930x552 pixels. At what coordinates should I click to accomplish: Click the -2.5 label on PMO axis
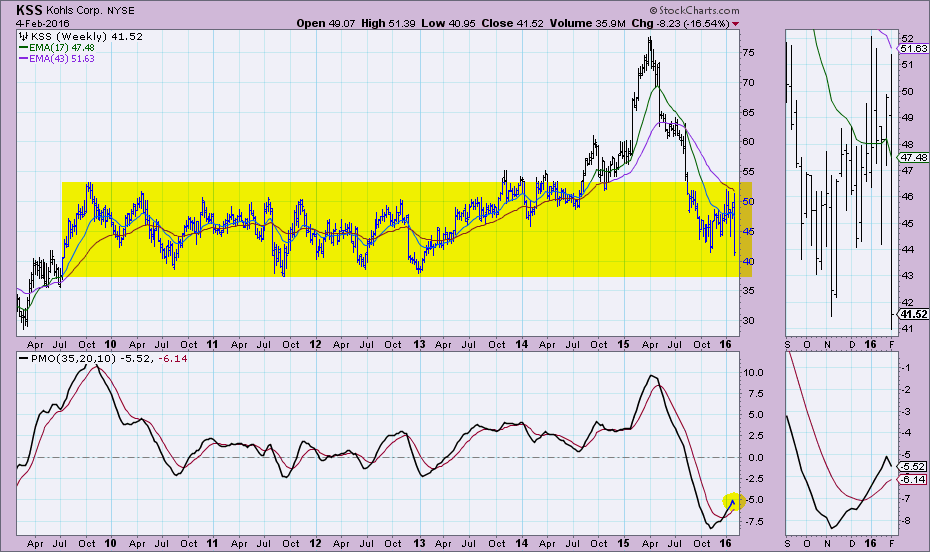pyautogui.click(x=754, y=478)
